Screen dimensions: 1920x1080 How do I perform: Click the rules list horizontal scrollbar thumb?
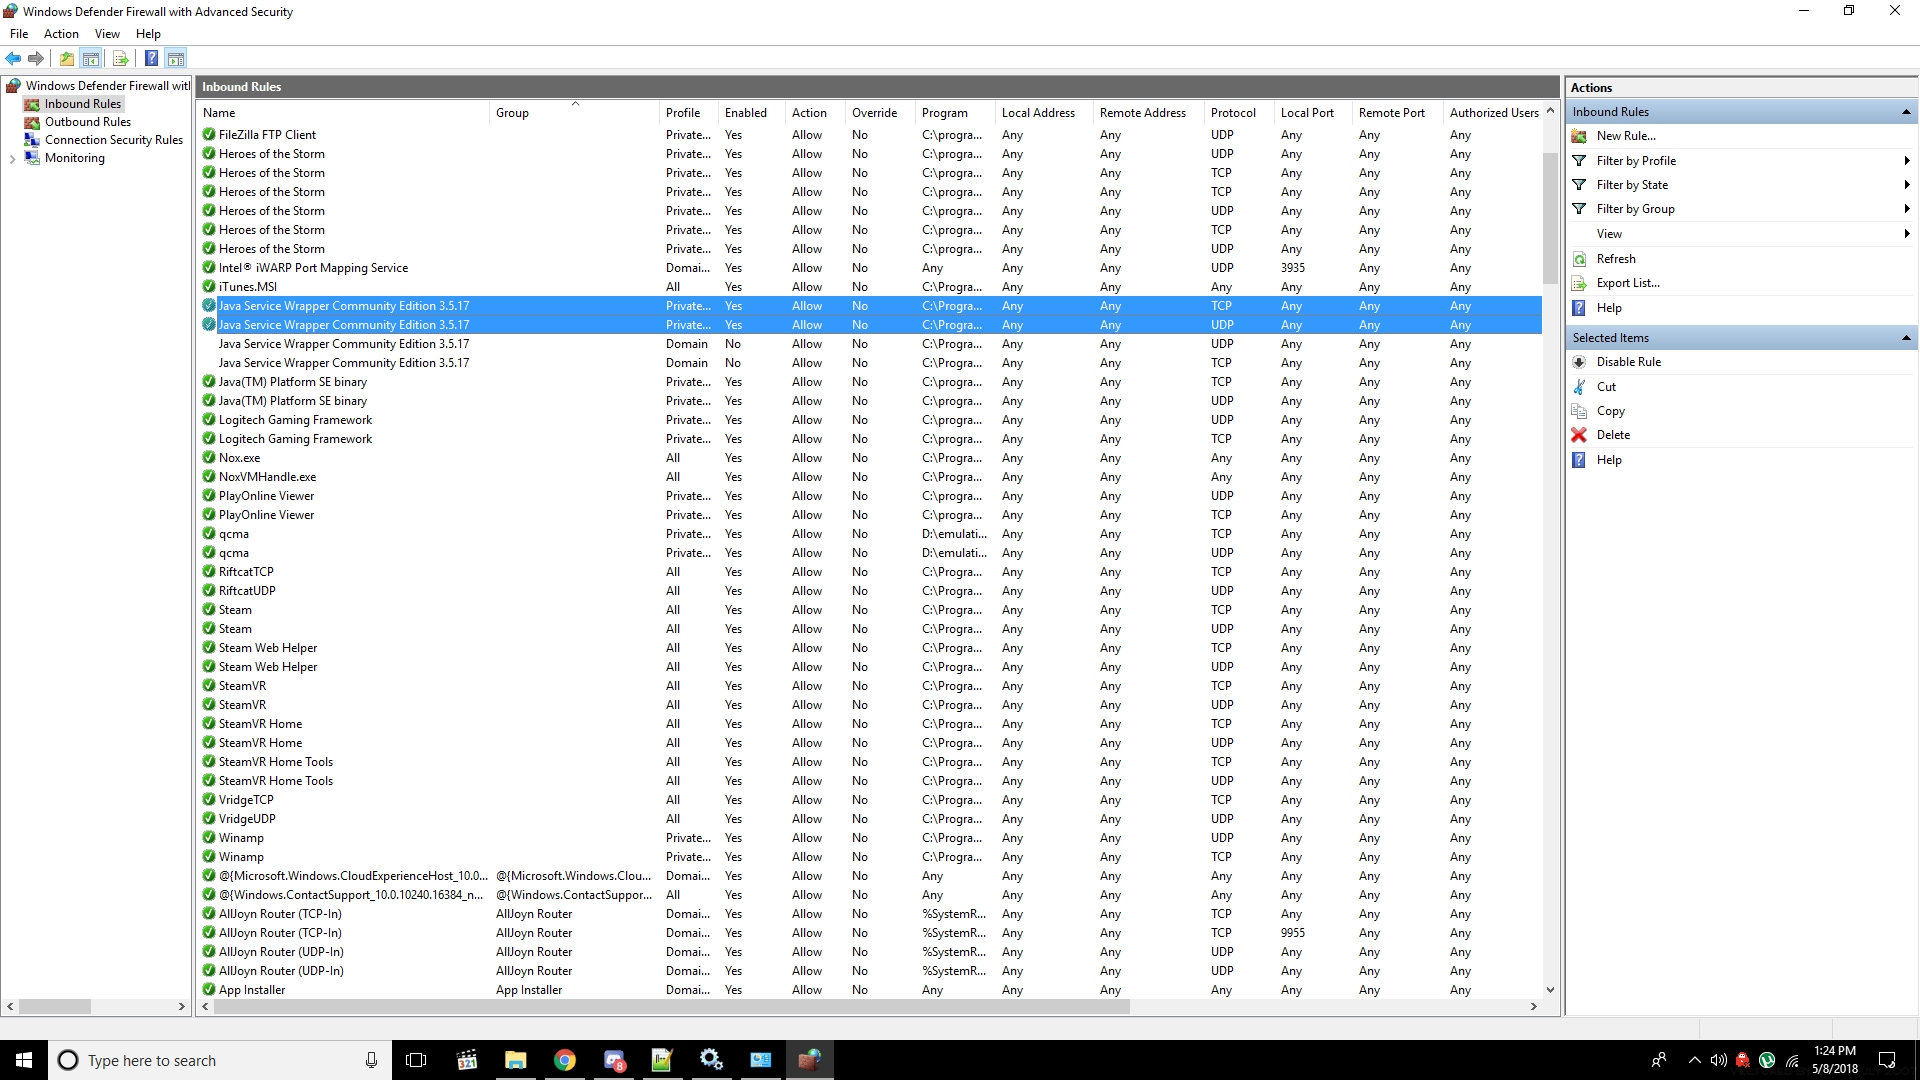671,1007
